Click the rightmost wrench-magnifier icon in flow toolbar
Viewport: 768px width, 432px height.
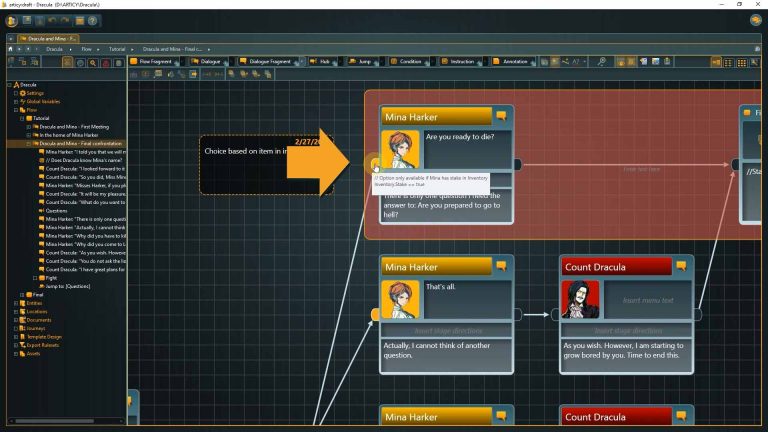[754, 62]
